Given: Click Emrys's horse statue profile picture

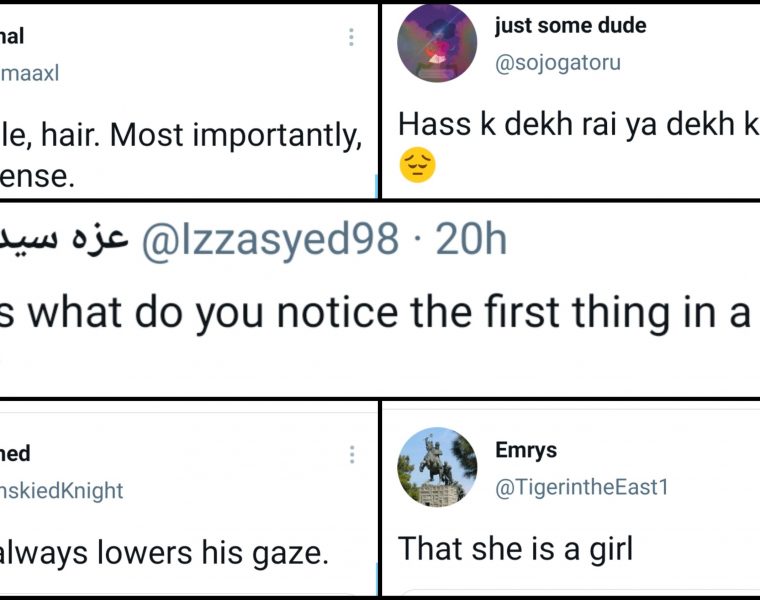Looking at the screenshot, I should [x=437, y=467].
